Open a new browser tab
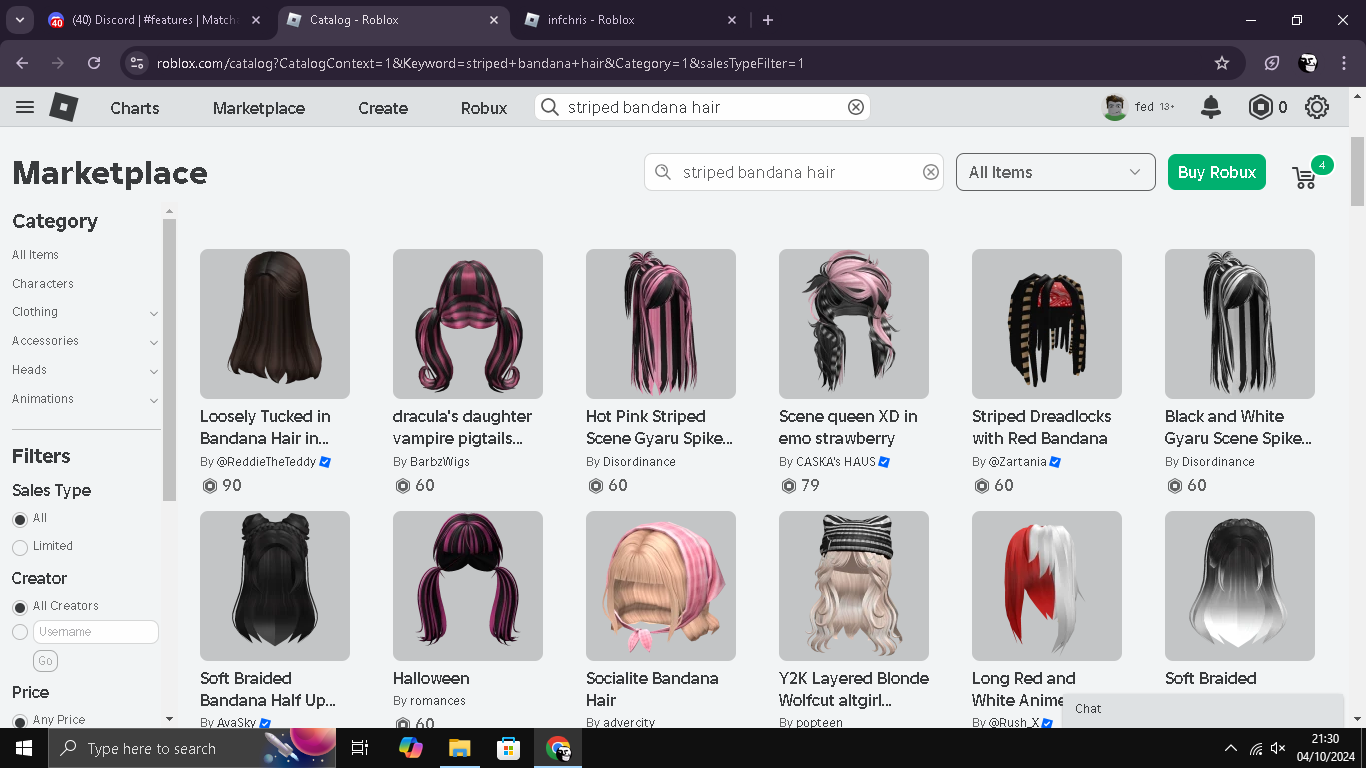Screen dimensions: 1366x768 (x=768, y=20)
